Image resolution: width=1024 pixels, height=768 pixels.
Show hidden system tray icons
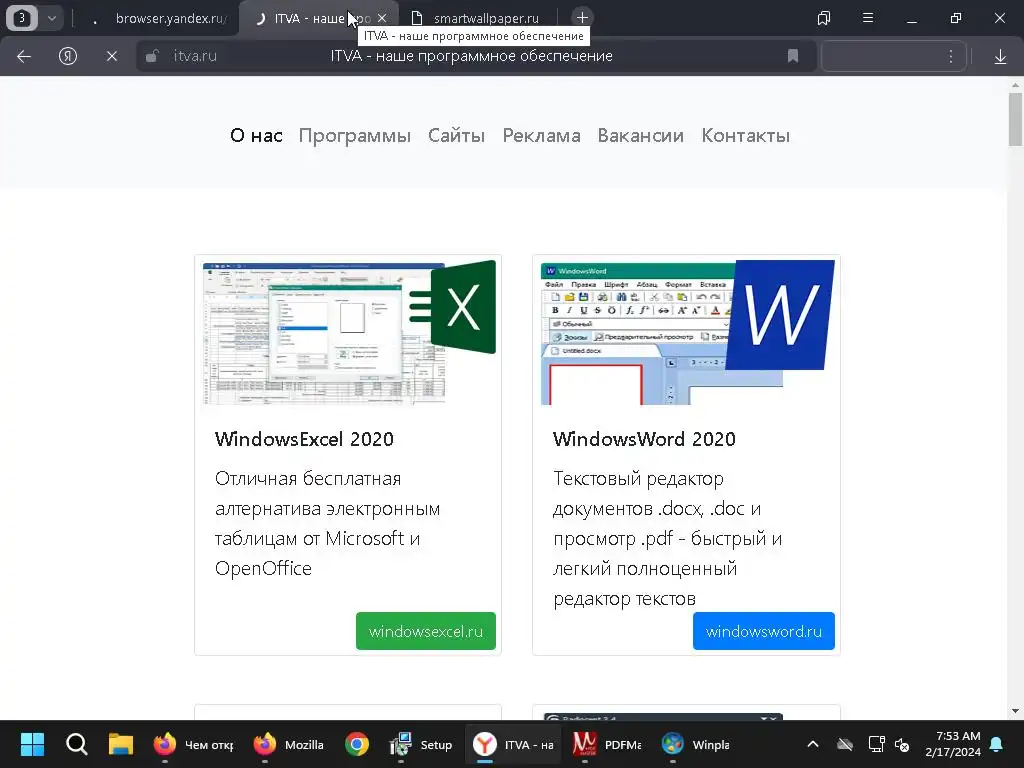pyautogui.click(x=813, y=744)
